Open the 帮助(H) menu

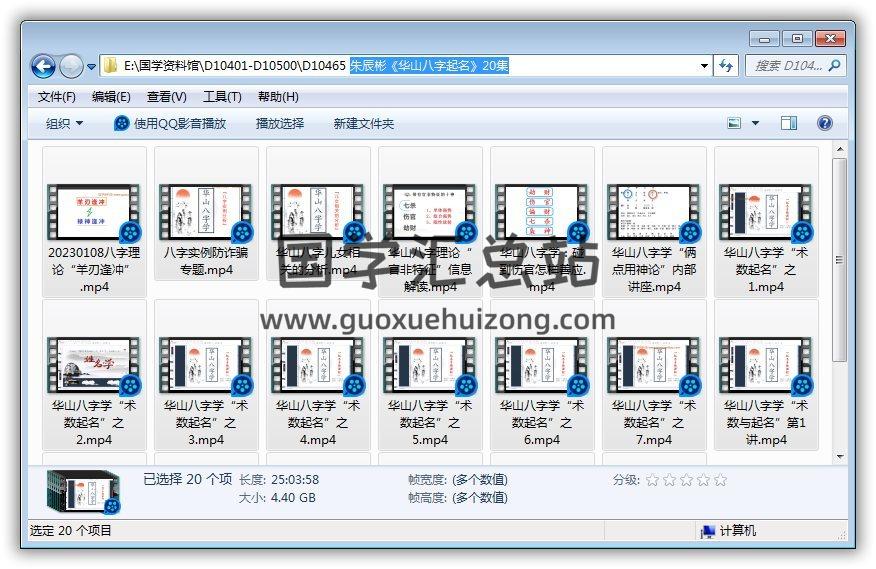pos(278,97)
